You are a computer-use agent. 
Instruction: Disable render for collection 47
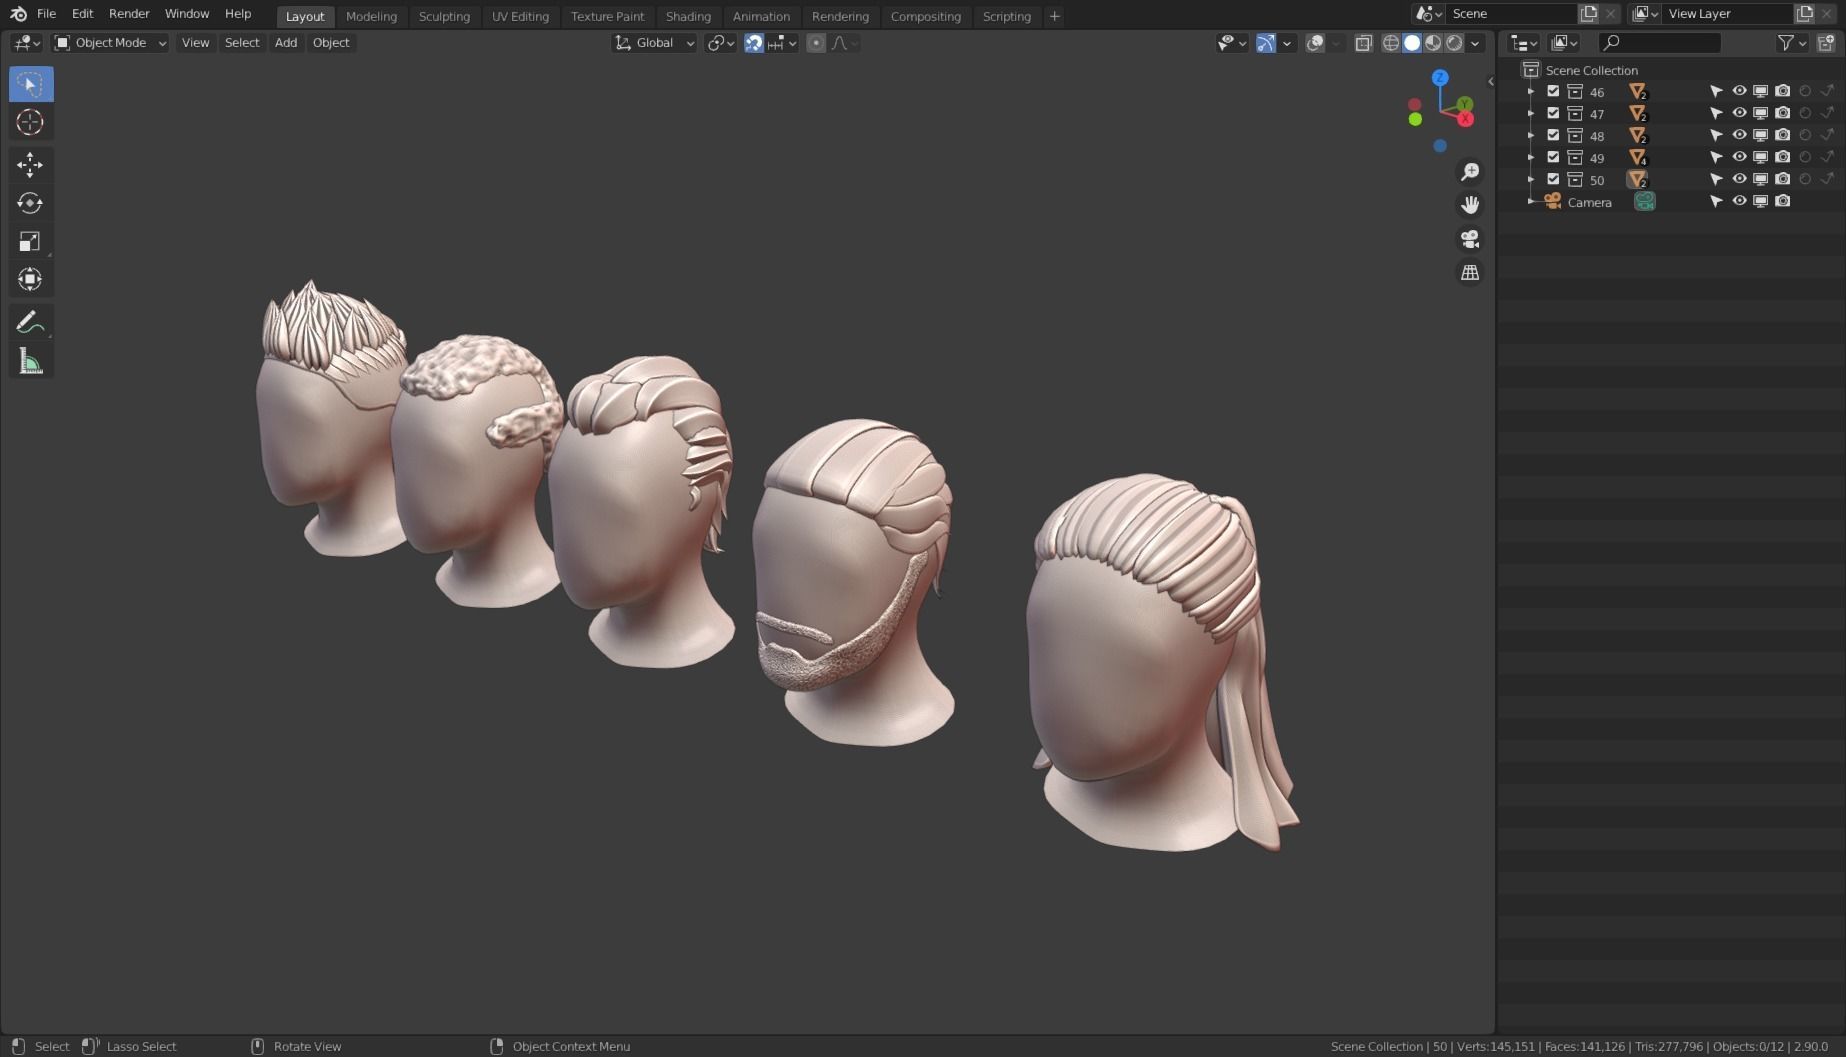pyautogui.click(x=1782, y=113)
